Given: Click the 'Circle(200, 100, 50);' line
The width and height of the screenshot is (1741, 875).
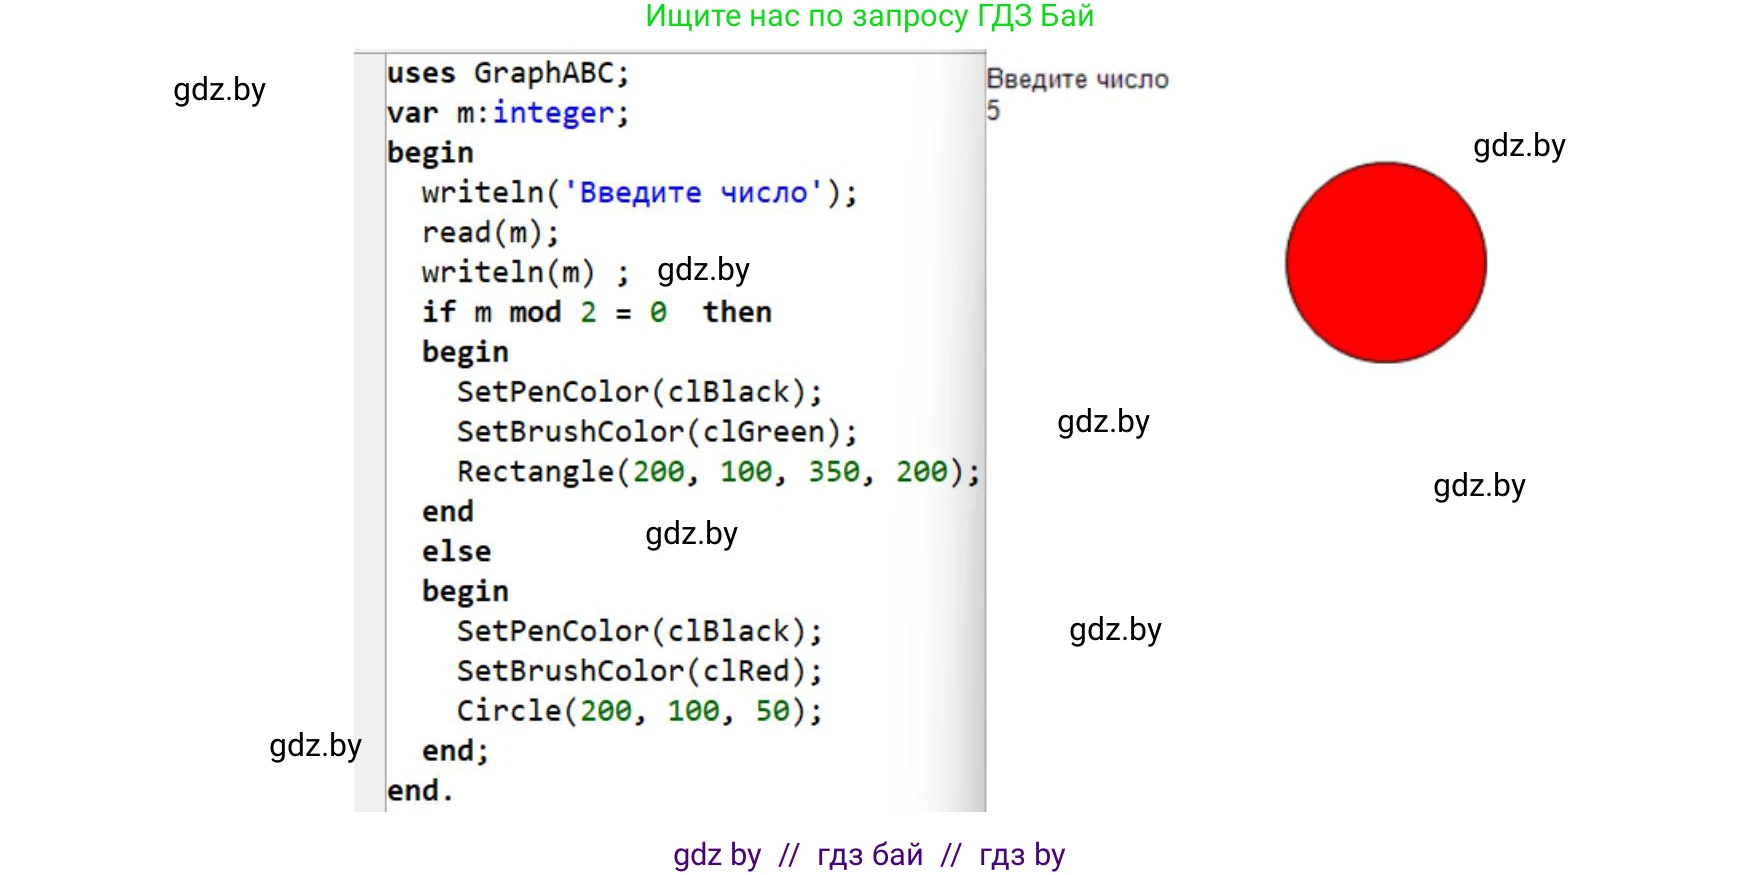Looking at the screenshot, I should point(639,710).
